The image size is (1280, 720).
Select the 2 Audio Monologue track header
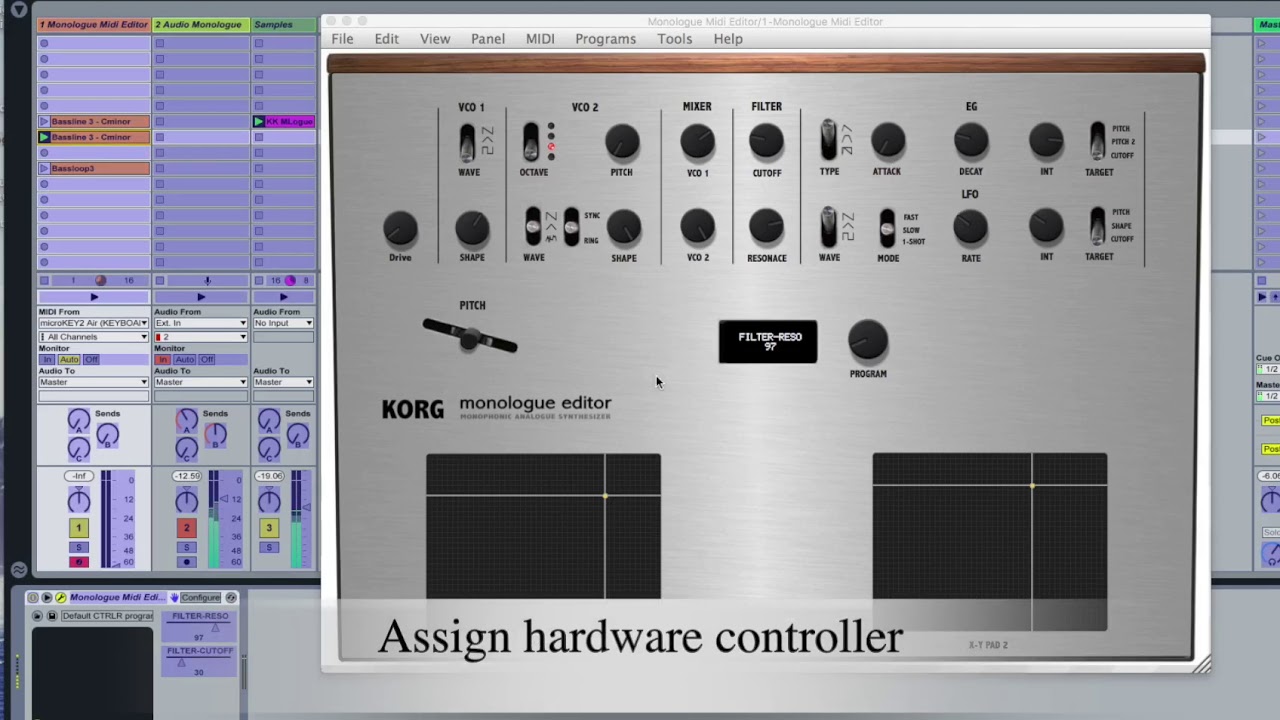200,24
